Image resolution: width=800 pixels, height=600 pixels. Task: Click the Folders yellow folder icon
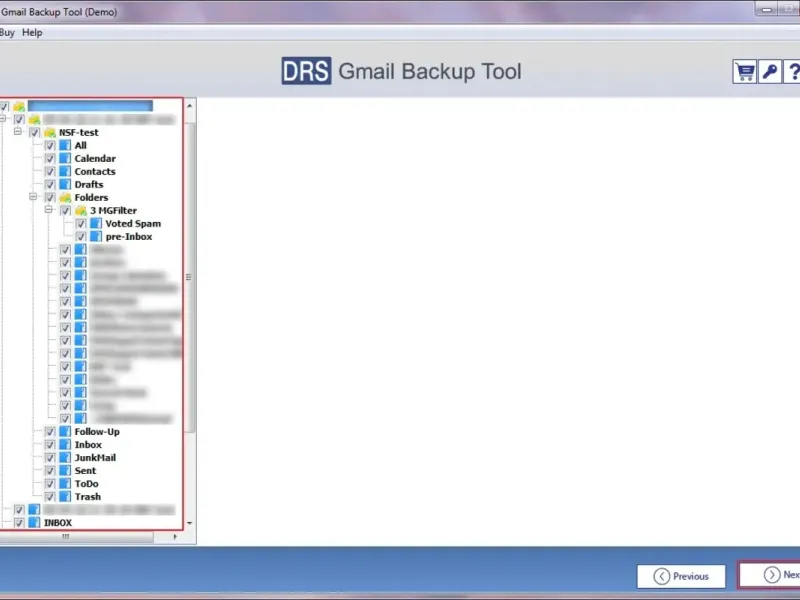point(65,197)
